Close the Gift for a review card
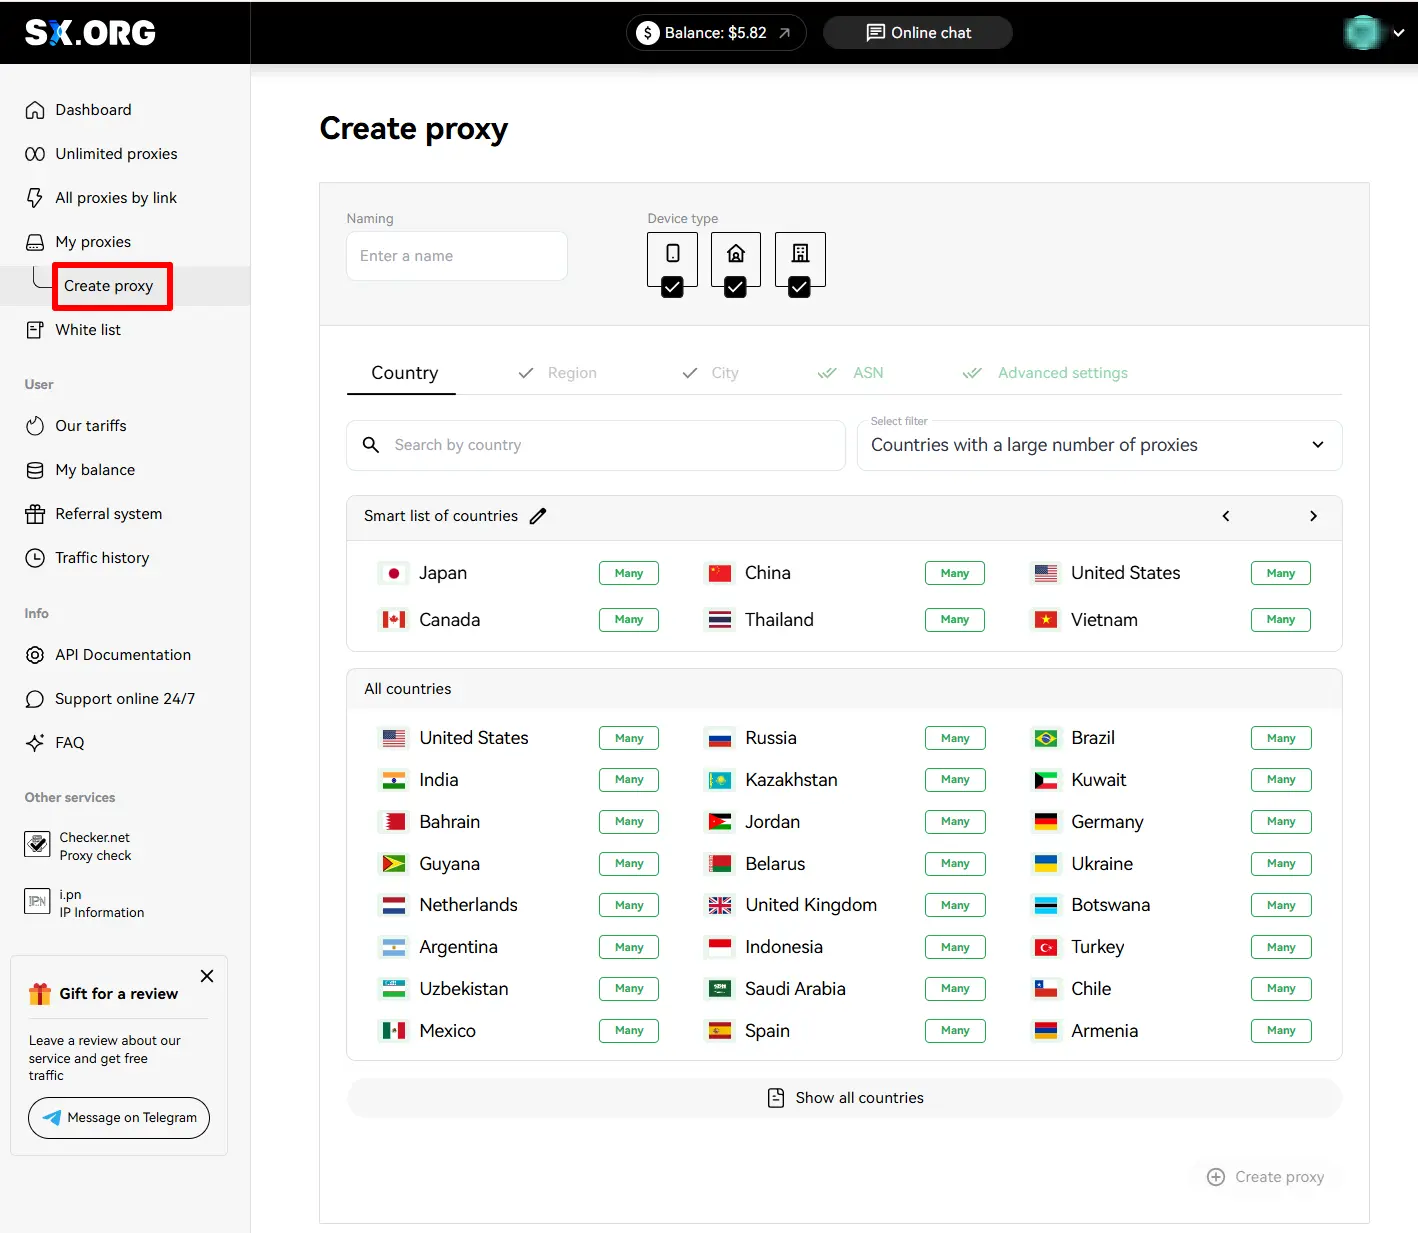1418x1233 pixels. [207, 976]
